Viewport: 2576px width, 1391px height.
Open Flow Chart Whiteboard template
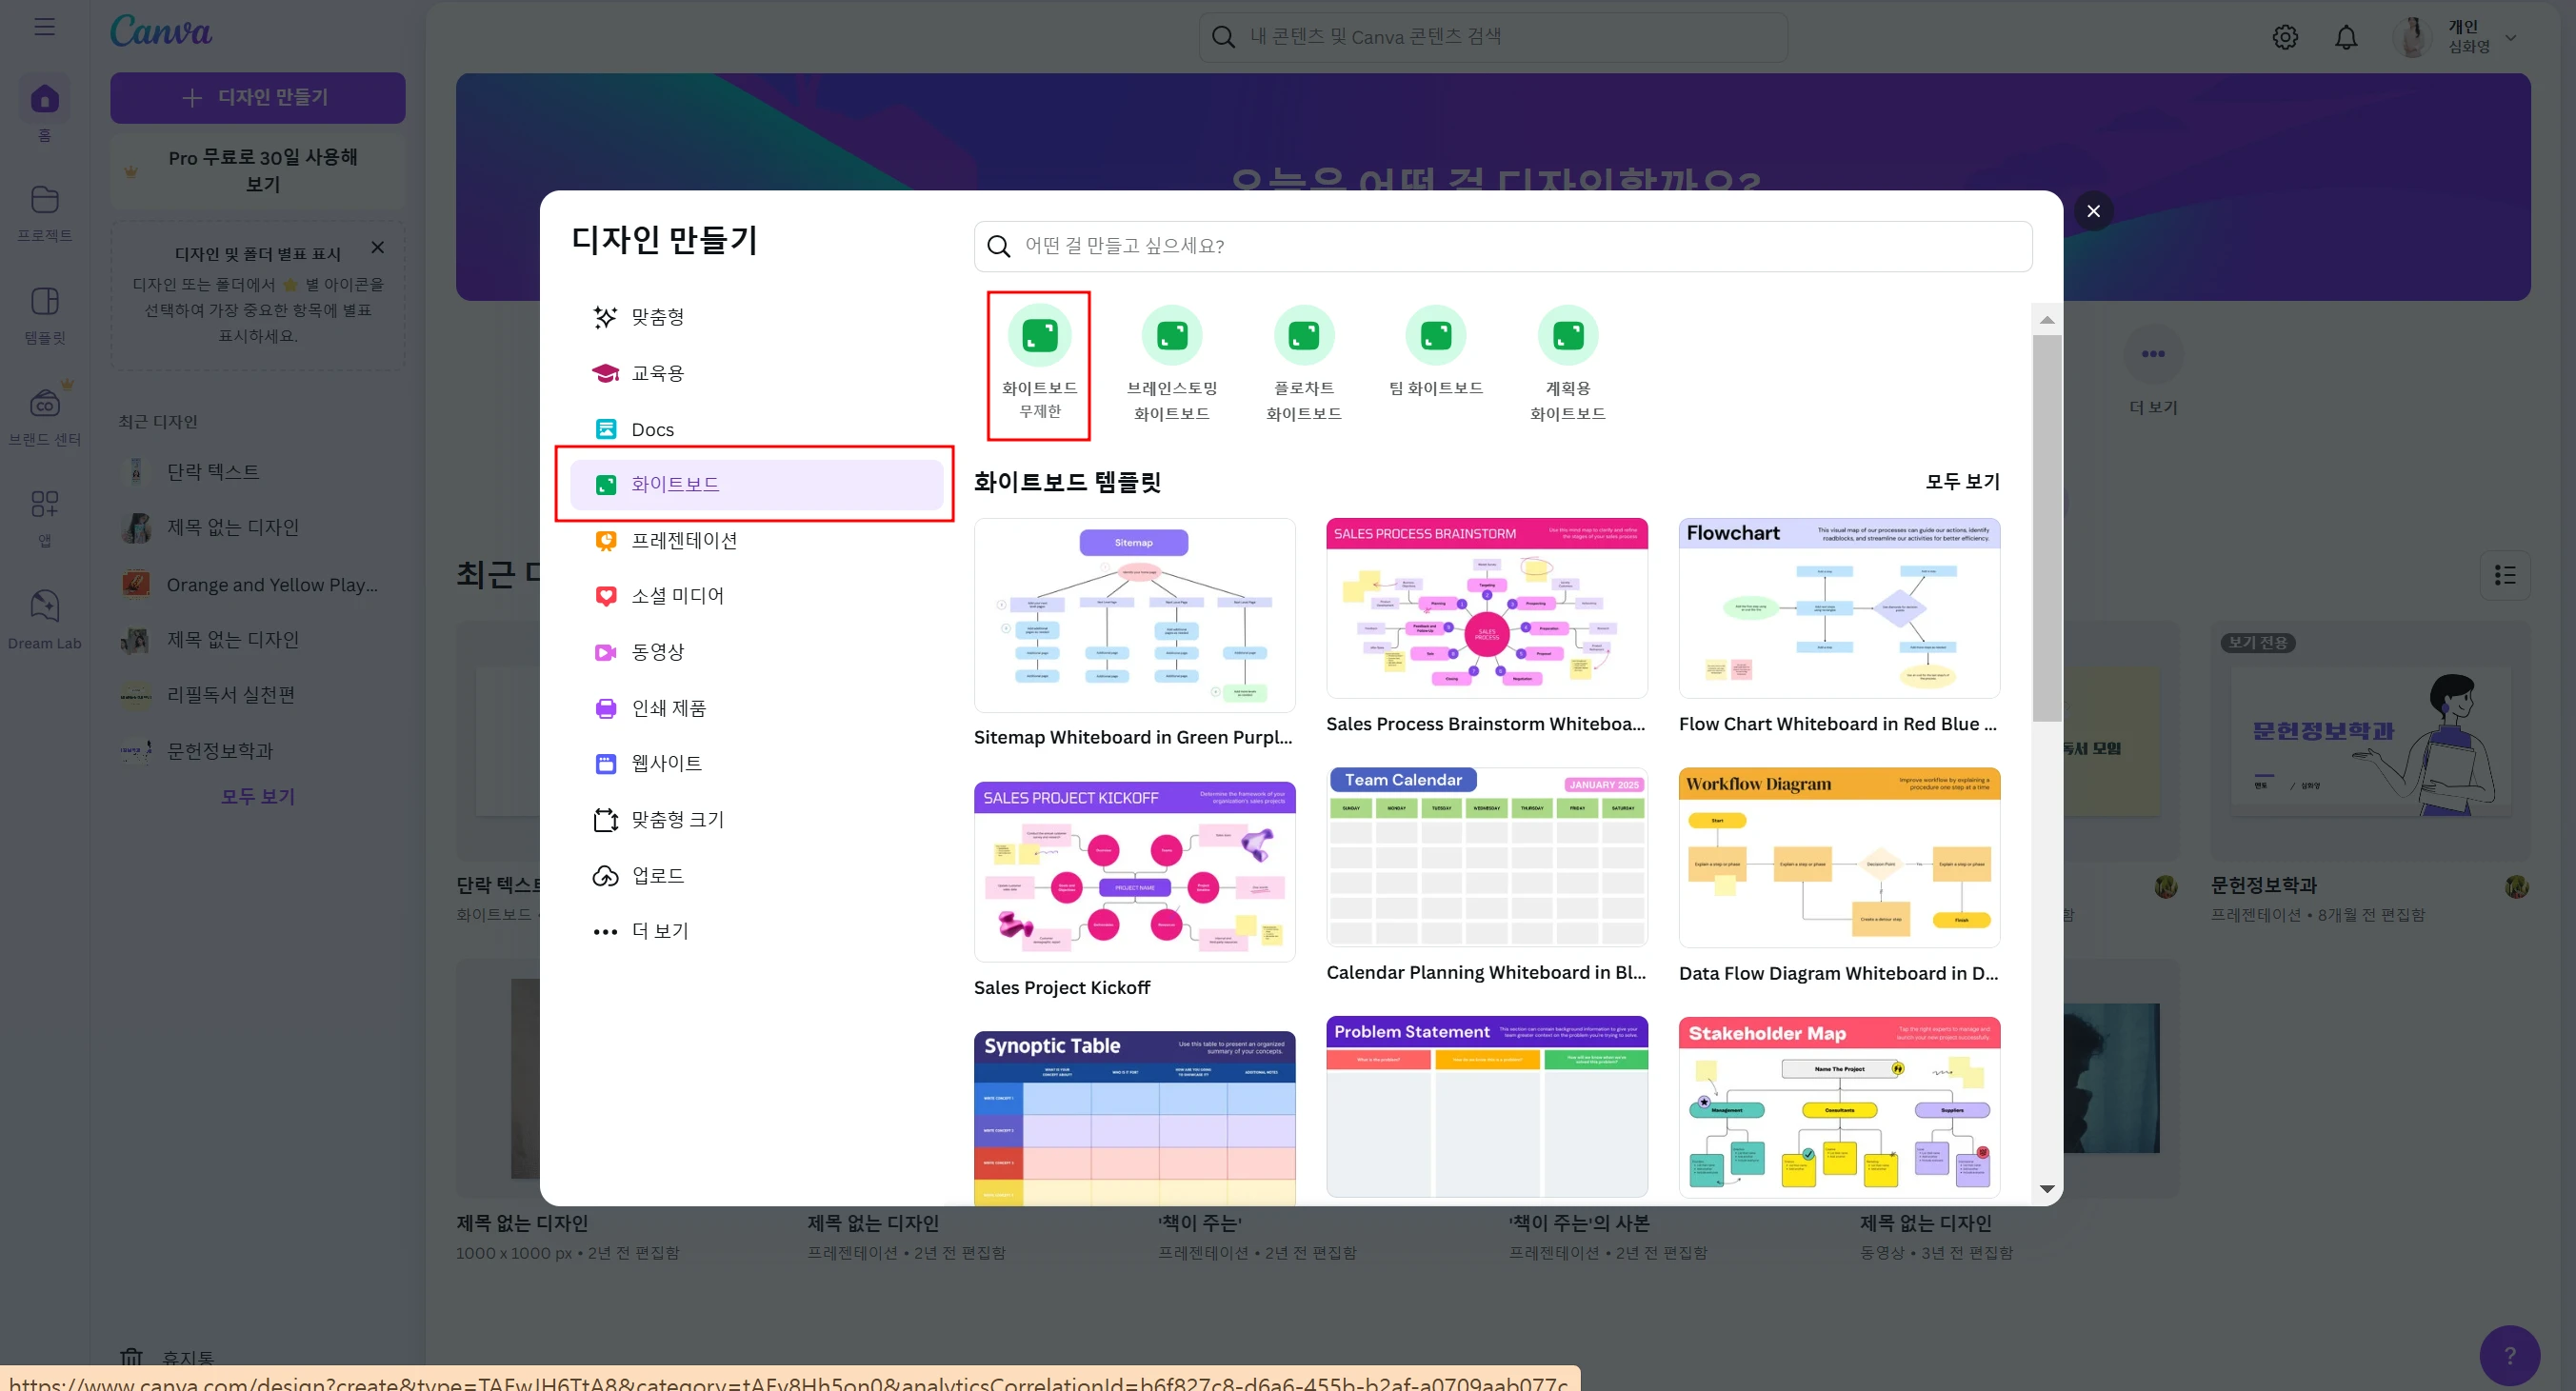click(1839, 608)
